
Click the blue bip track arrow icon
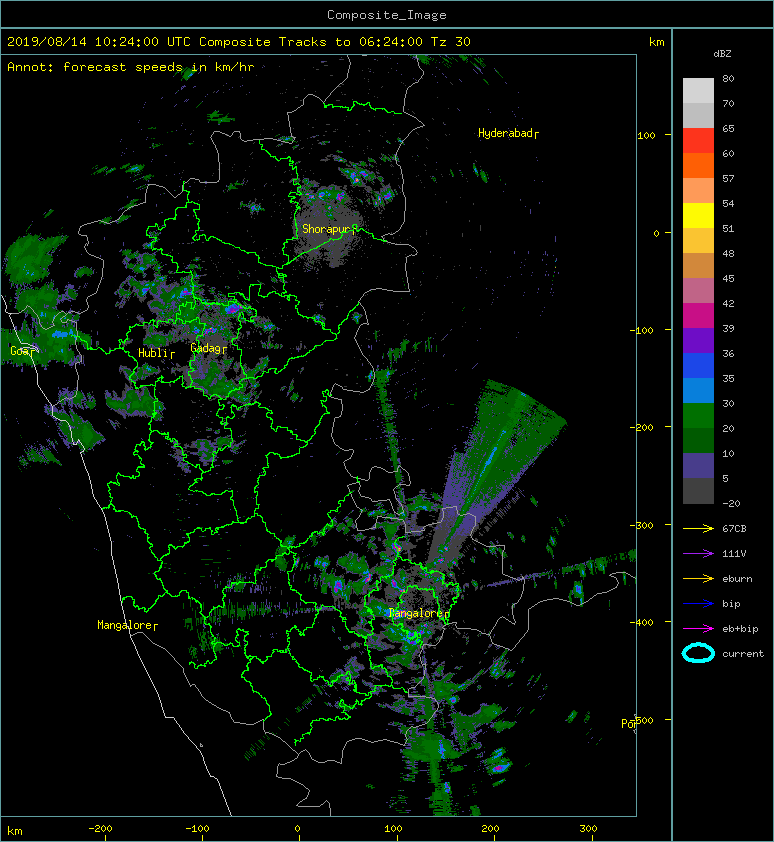click(x=698, y=604)
